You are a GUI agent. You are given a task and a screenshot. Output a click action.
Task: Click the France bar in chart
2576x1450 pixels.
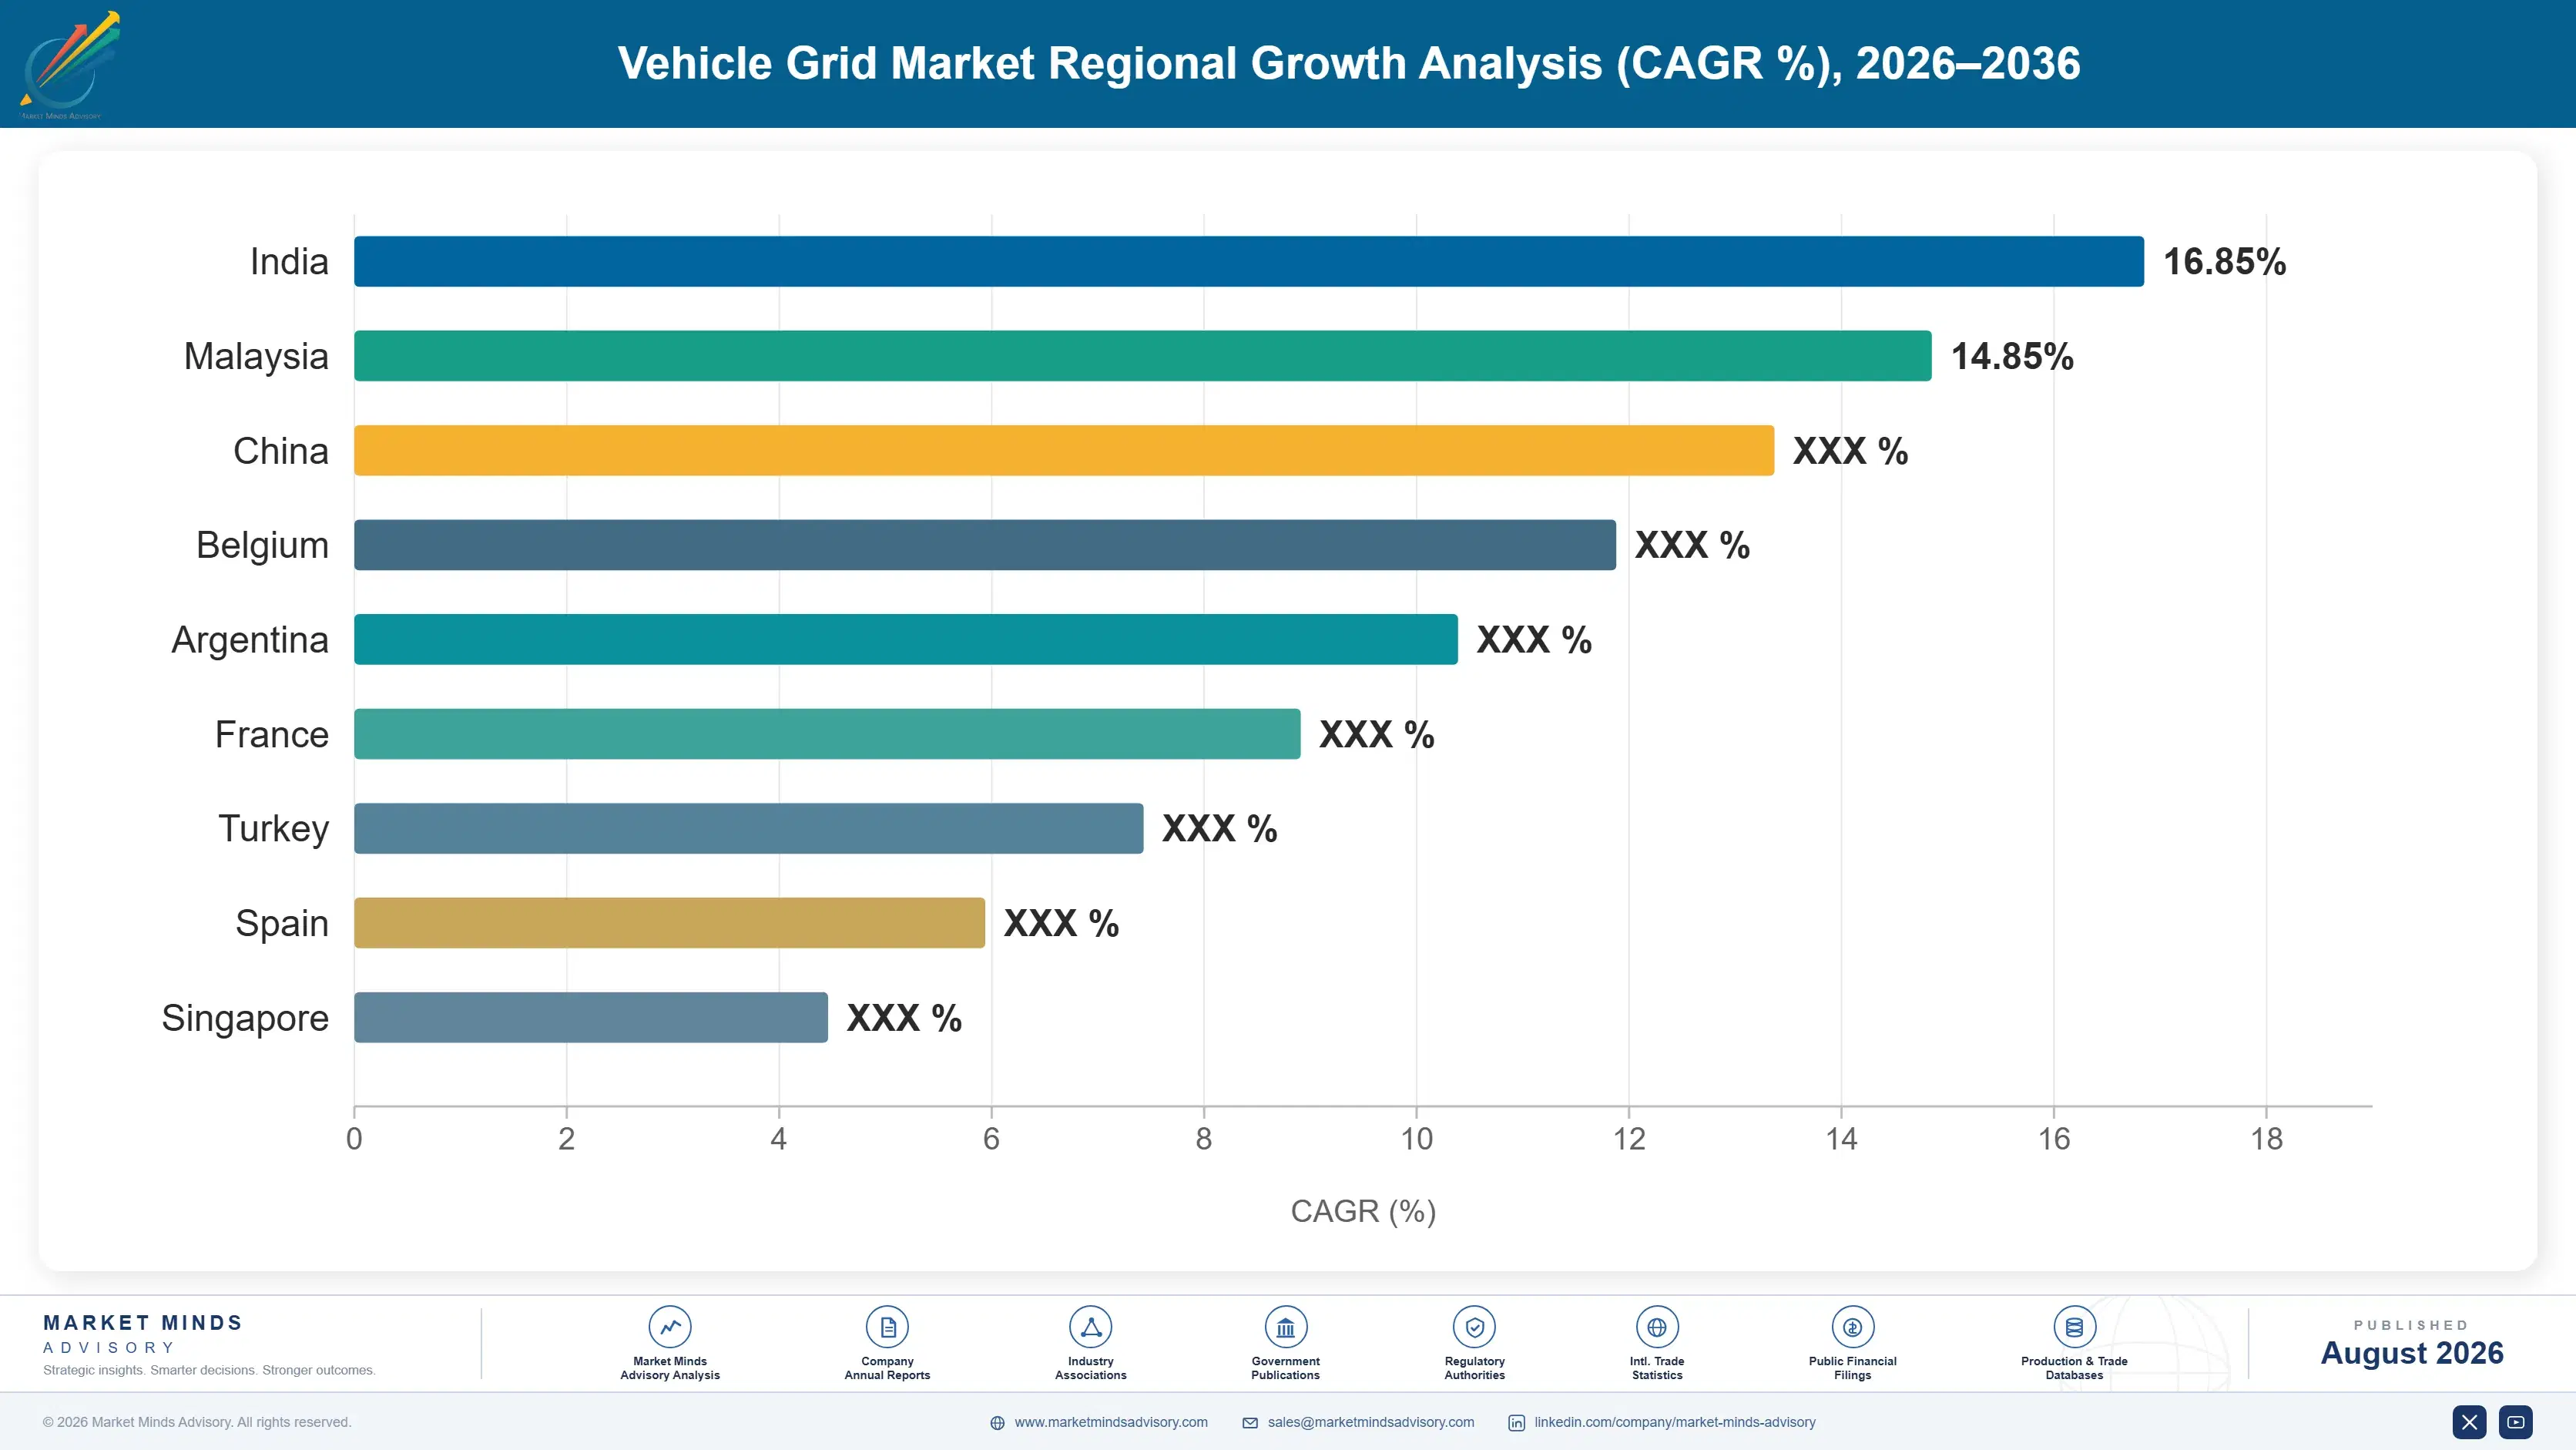click(827, 734)
